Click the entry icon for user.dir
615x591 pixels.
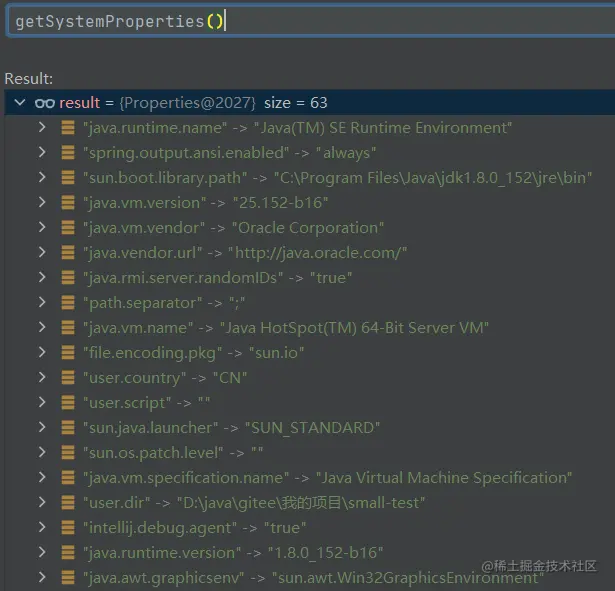[x=68, y=503]
